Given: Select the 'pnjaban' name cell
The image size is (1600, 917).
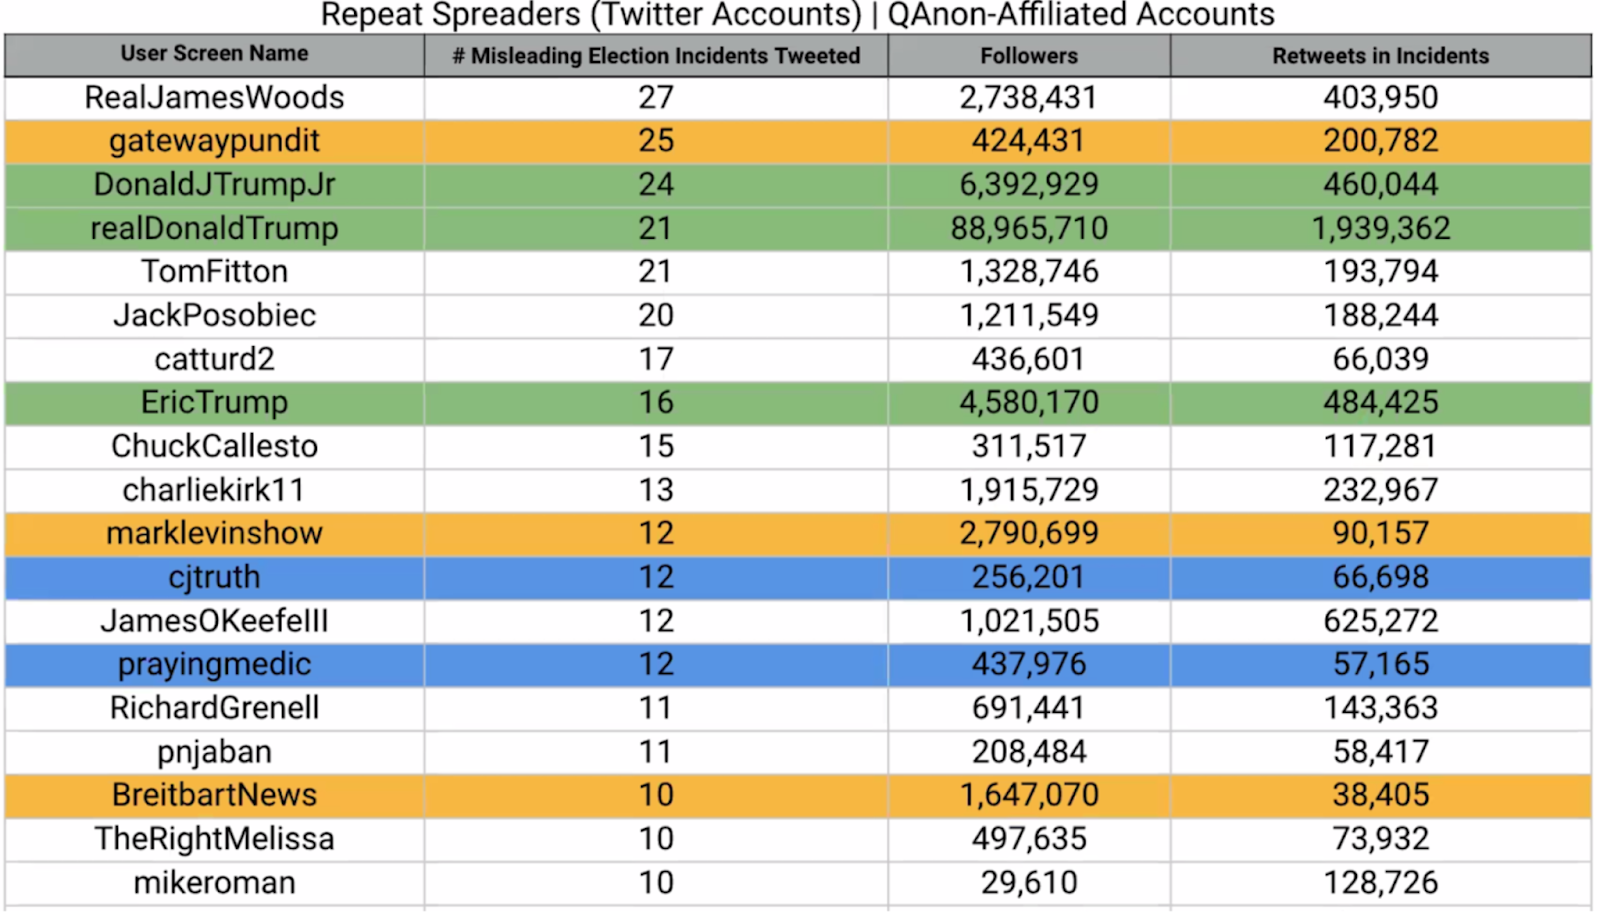Looking at the screenshot, I should click(214, 752).
